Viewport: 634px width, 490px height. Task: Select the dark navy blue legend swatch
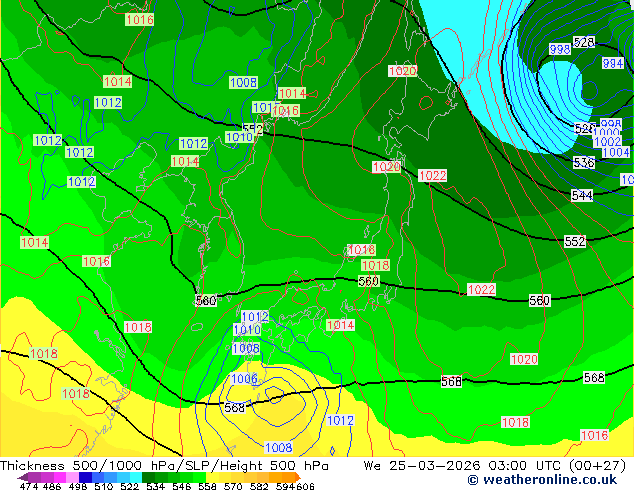click(85, 477)
